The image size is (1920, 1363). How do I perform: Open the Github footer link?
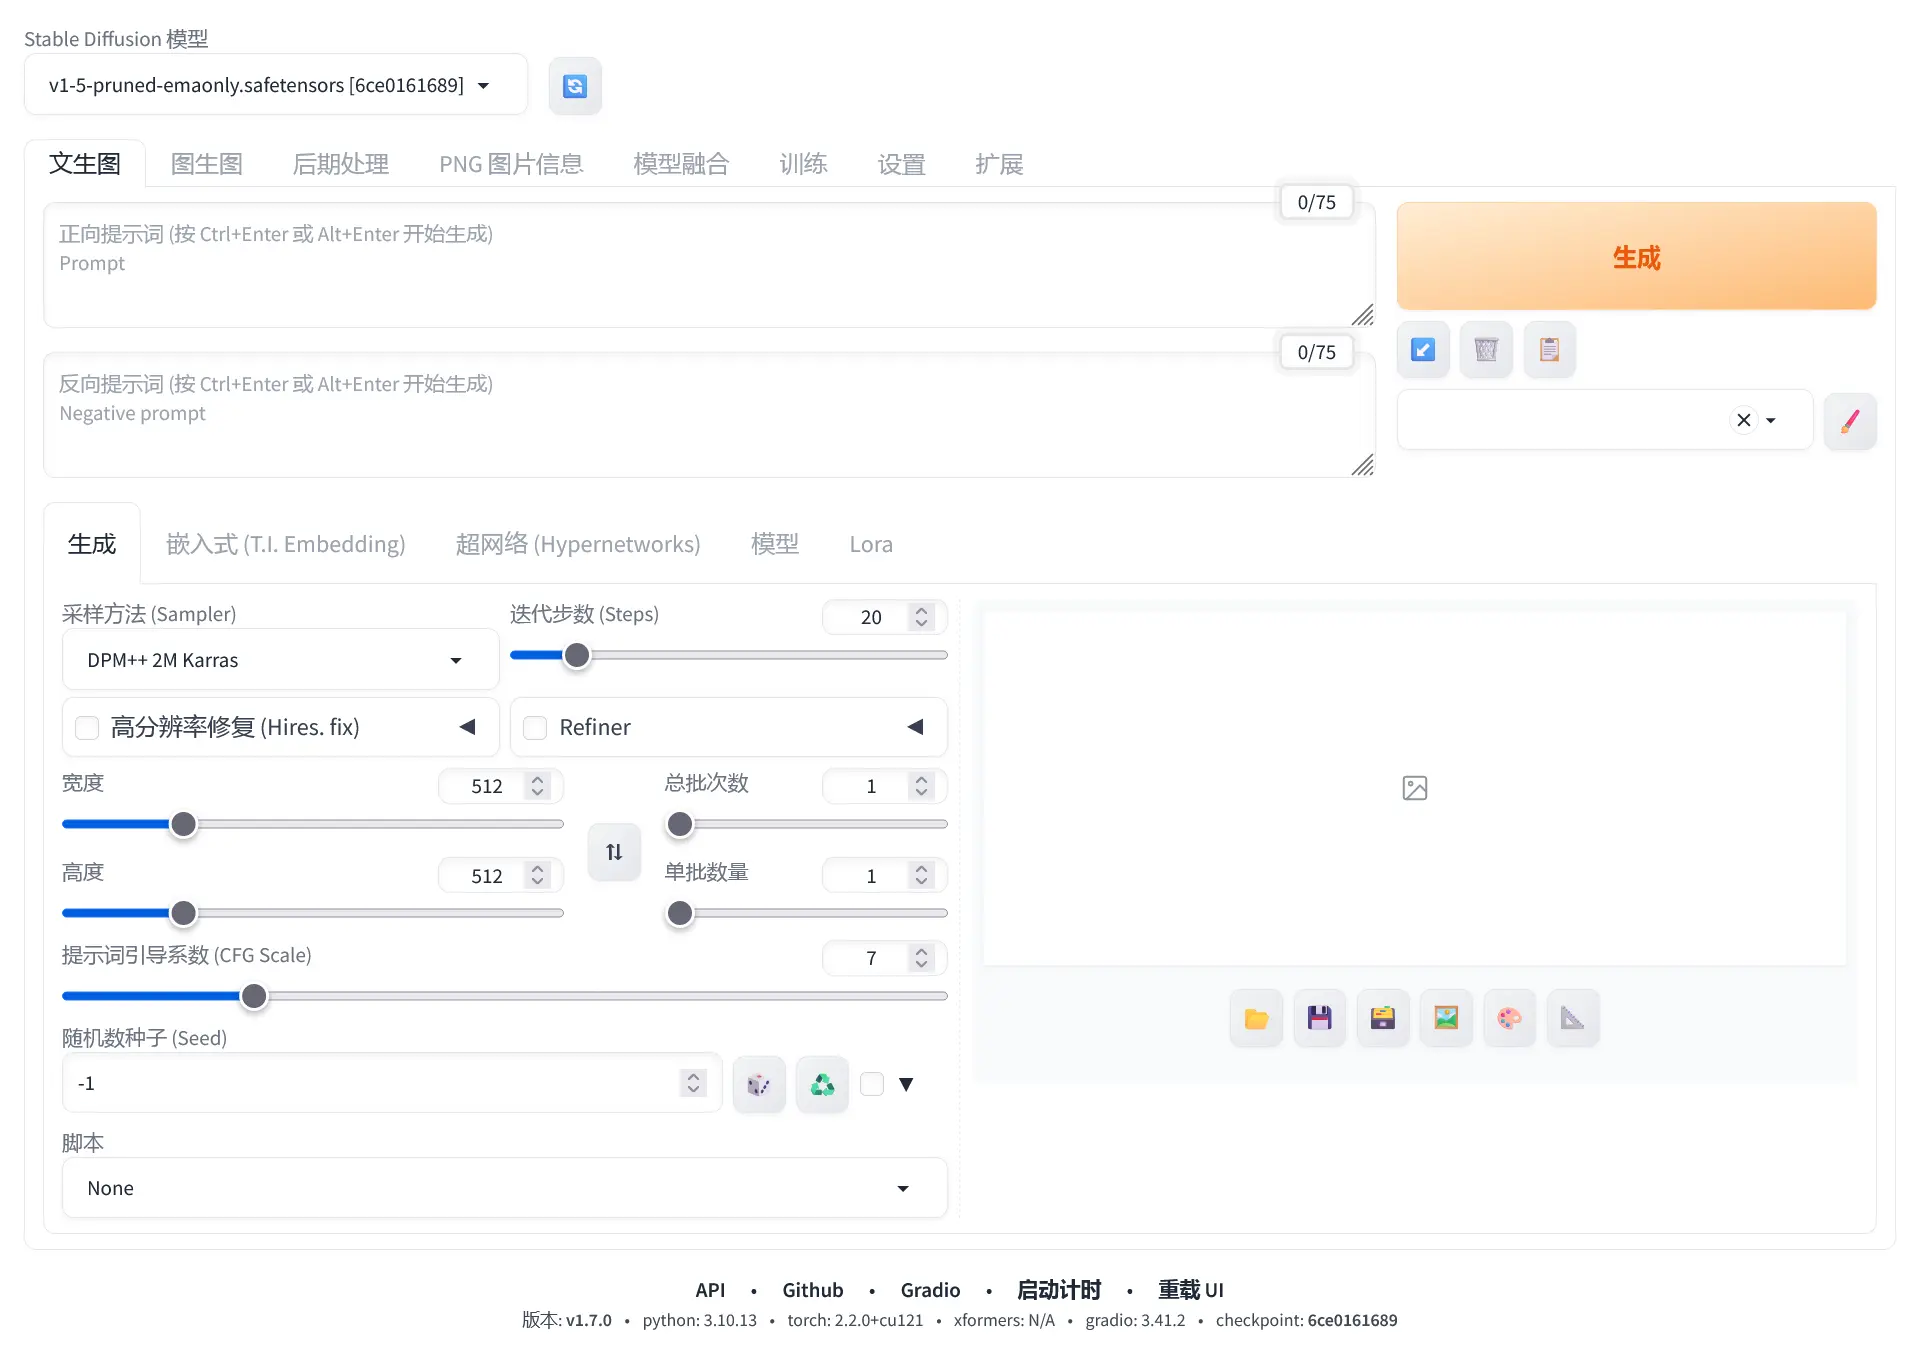click(813, 1290)
